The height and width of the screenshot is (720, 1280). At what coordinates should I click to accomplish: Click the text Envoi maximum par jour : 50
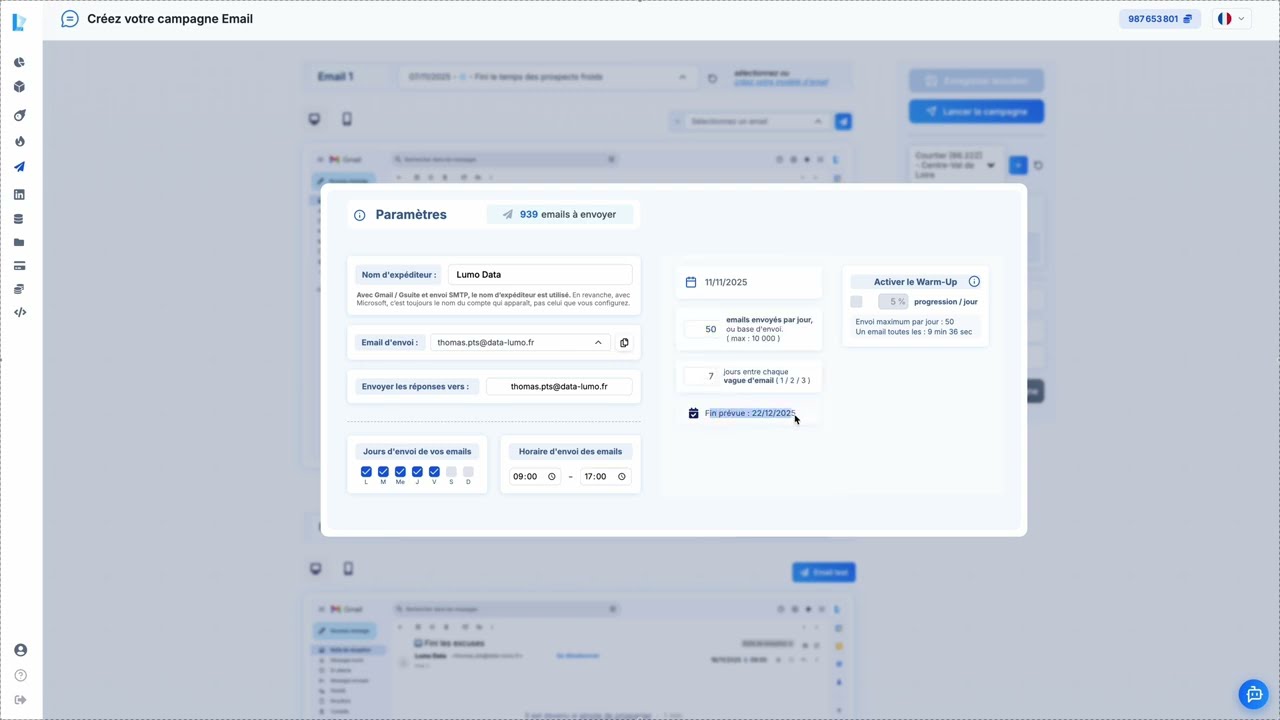[x=904, y=322]
